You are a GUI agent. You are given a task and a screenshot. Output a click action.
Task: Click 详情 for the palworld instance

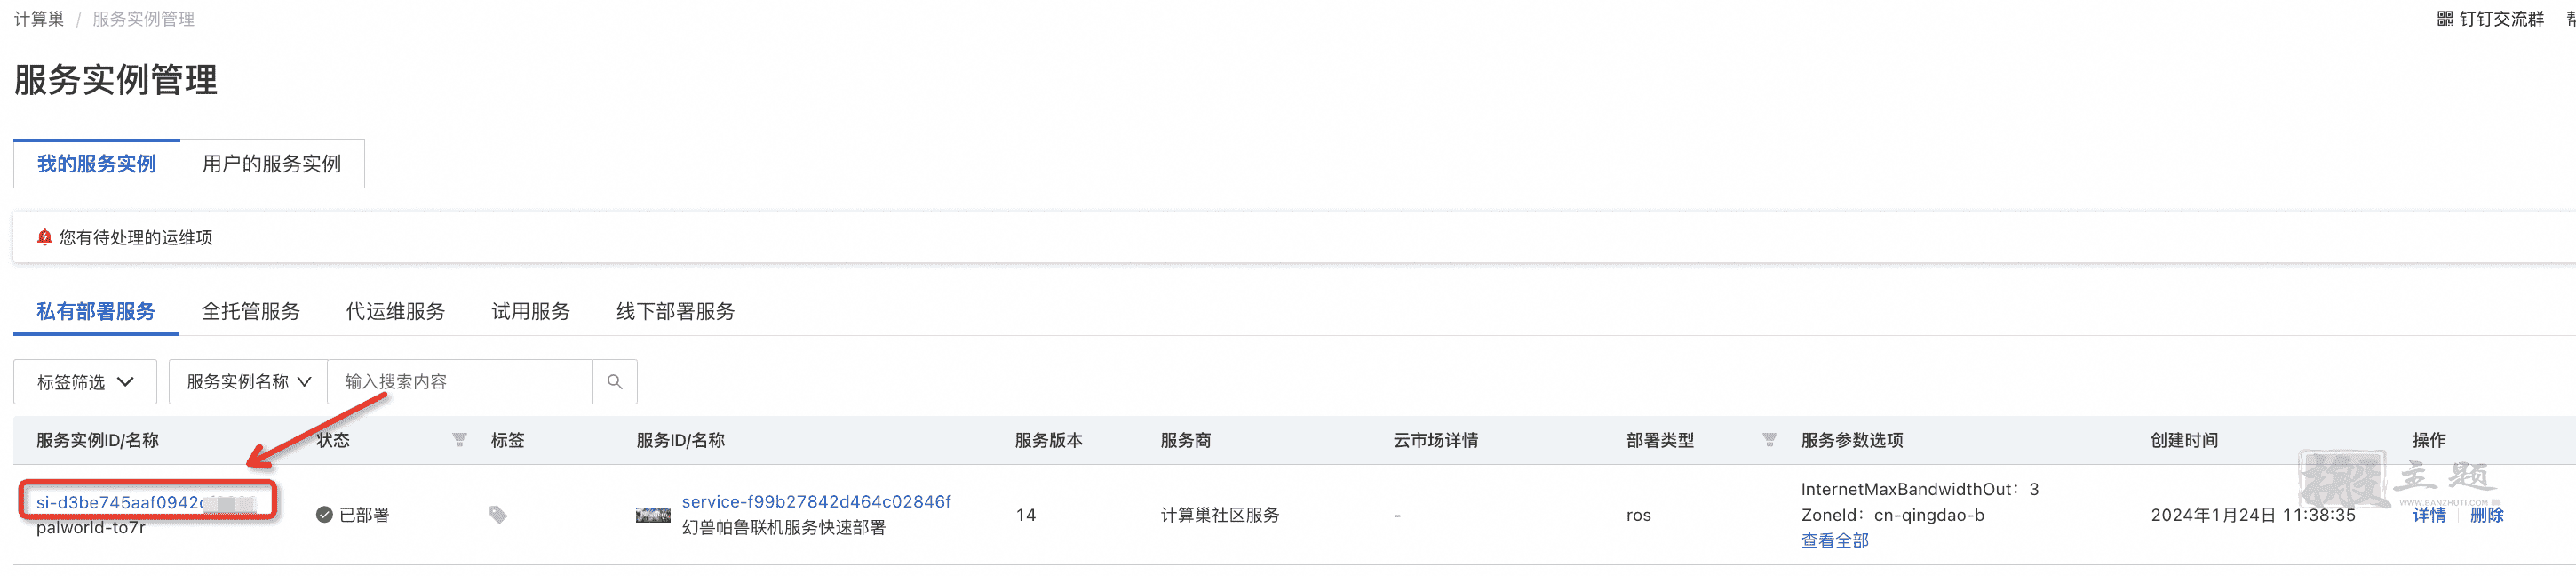[2429, 515]
